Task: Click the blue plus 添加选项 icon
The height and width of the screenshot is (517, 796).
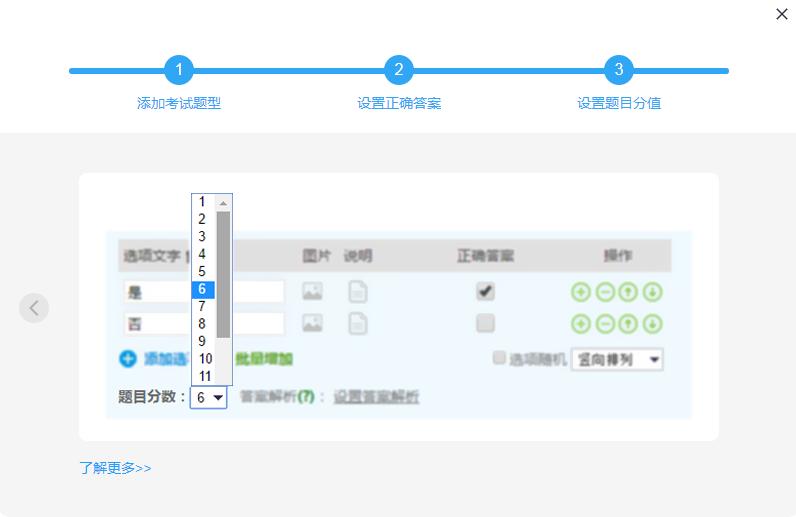Action: coord(128,359)
